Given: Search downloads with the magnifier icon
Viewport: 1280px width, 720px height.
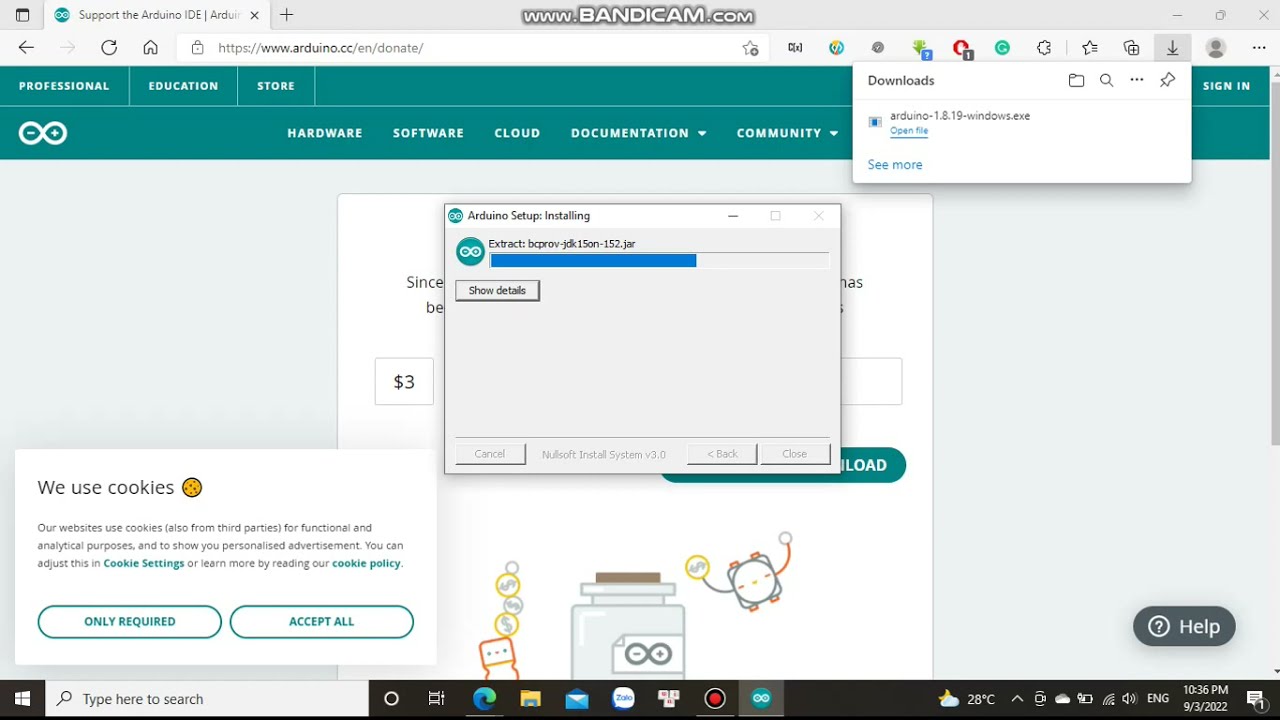Looking at the screenshot, I should pos(1106,80).
